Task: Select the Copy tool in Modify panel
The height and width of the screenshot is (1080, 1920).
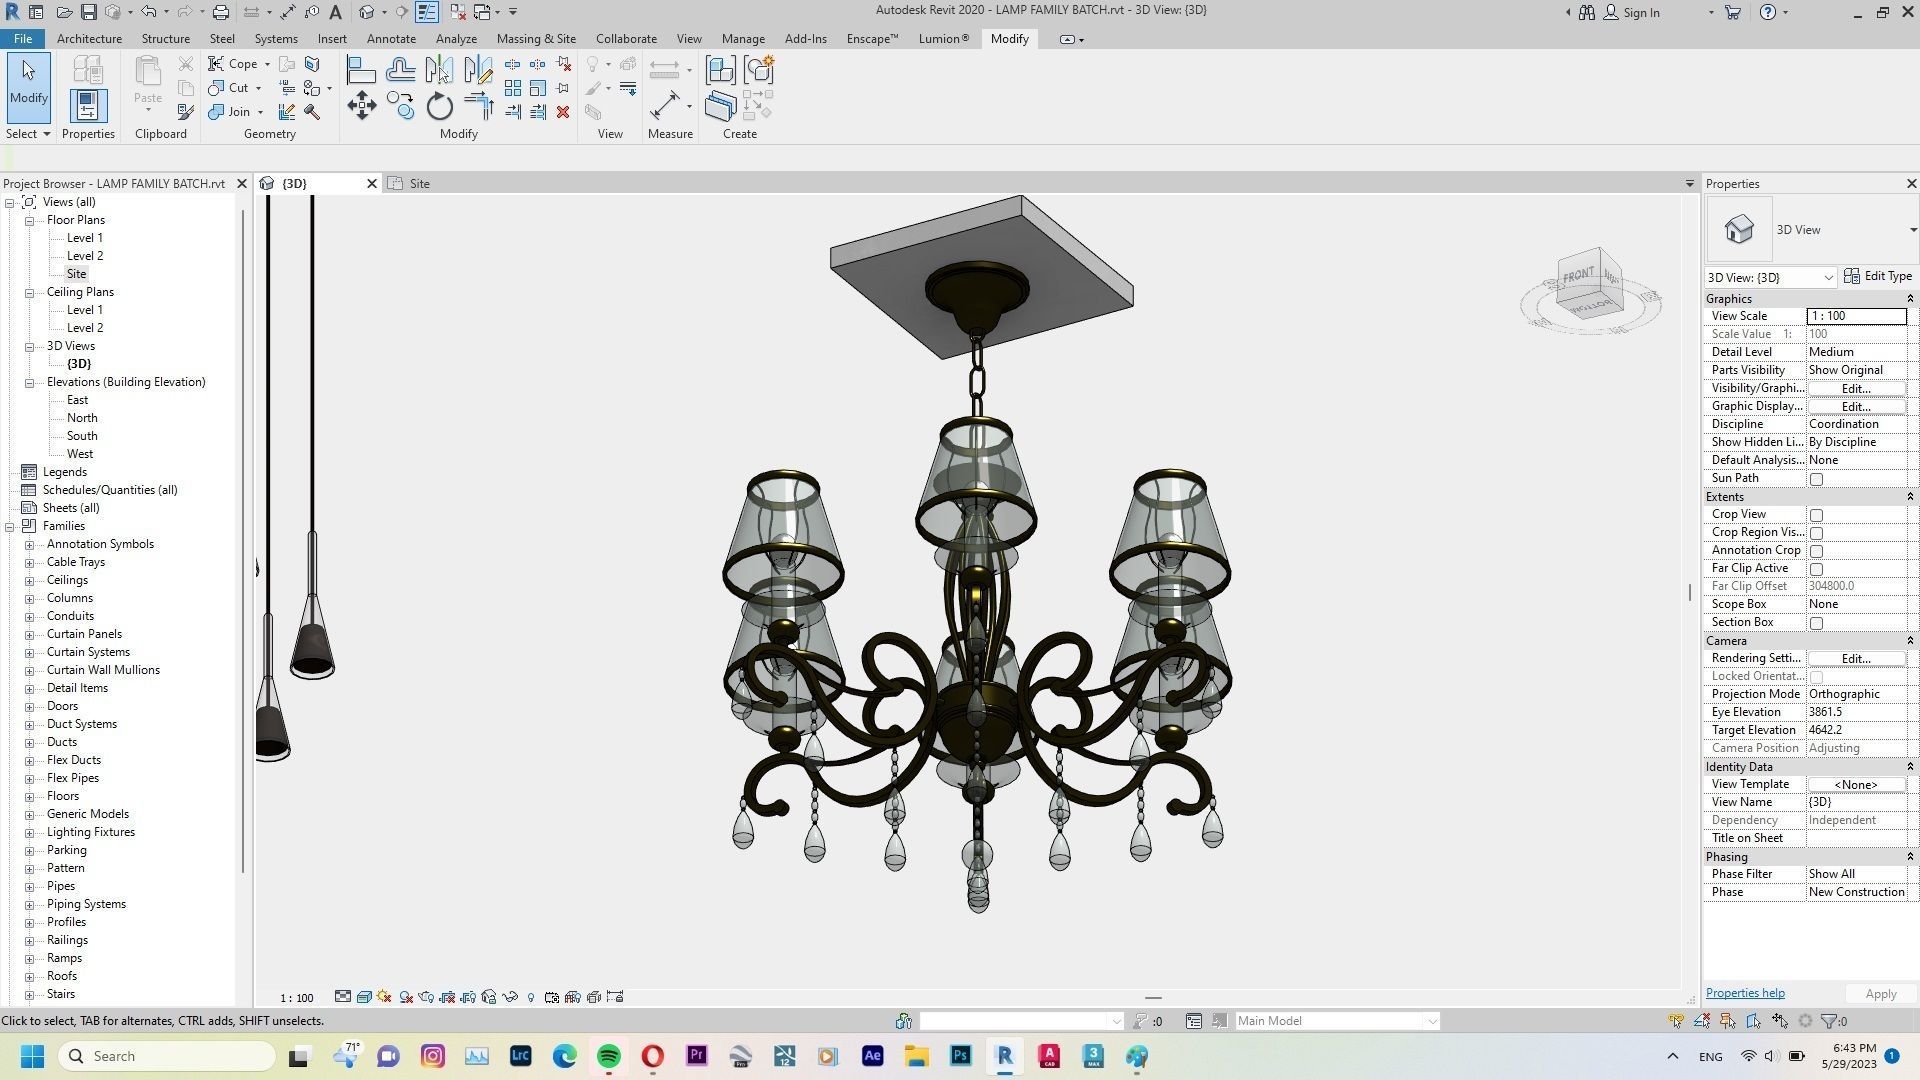Action: (x=400, y=107)
